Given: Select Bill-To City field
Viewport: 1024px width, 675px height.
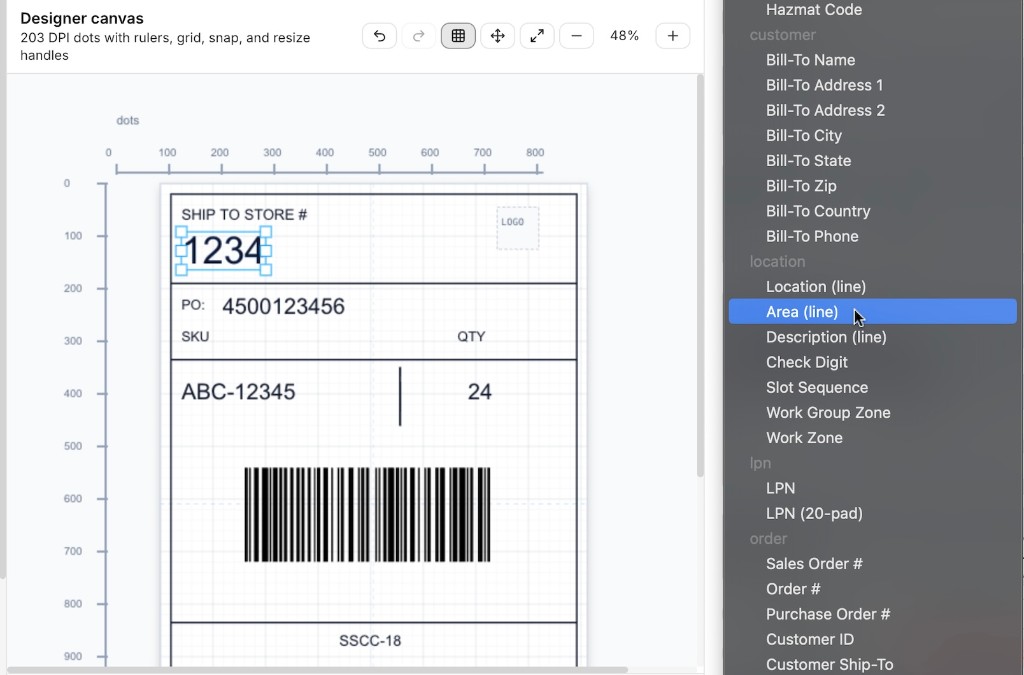Looking at the screenshot, I should (x=872, y=136).
